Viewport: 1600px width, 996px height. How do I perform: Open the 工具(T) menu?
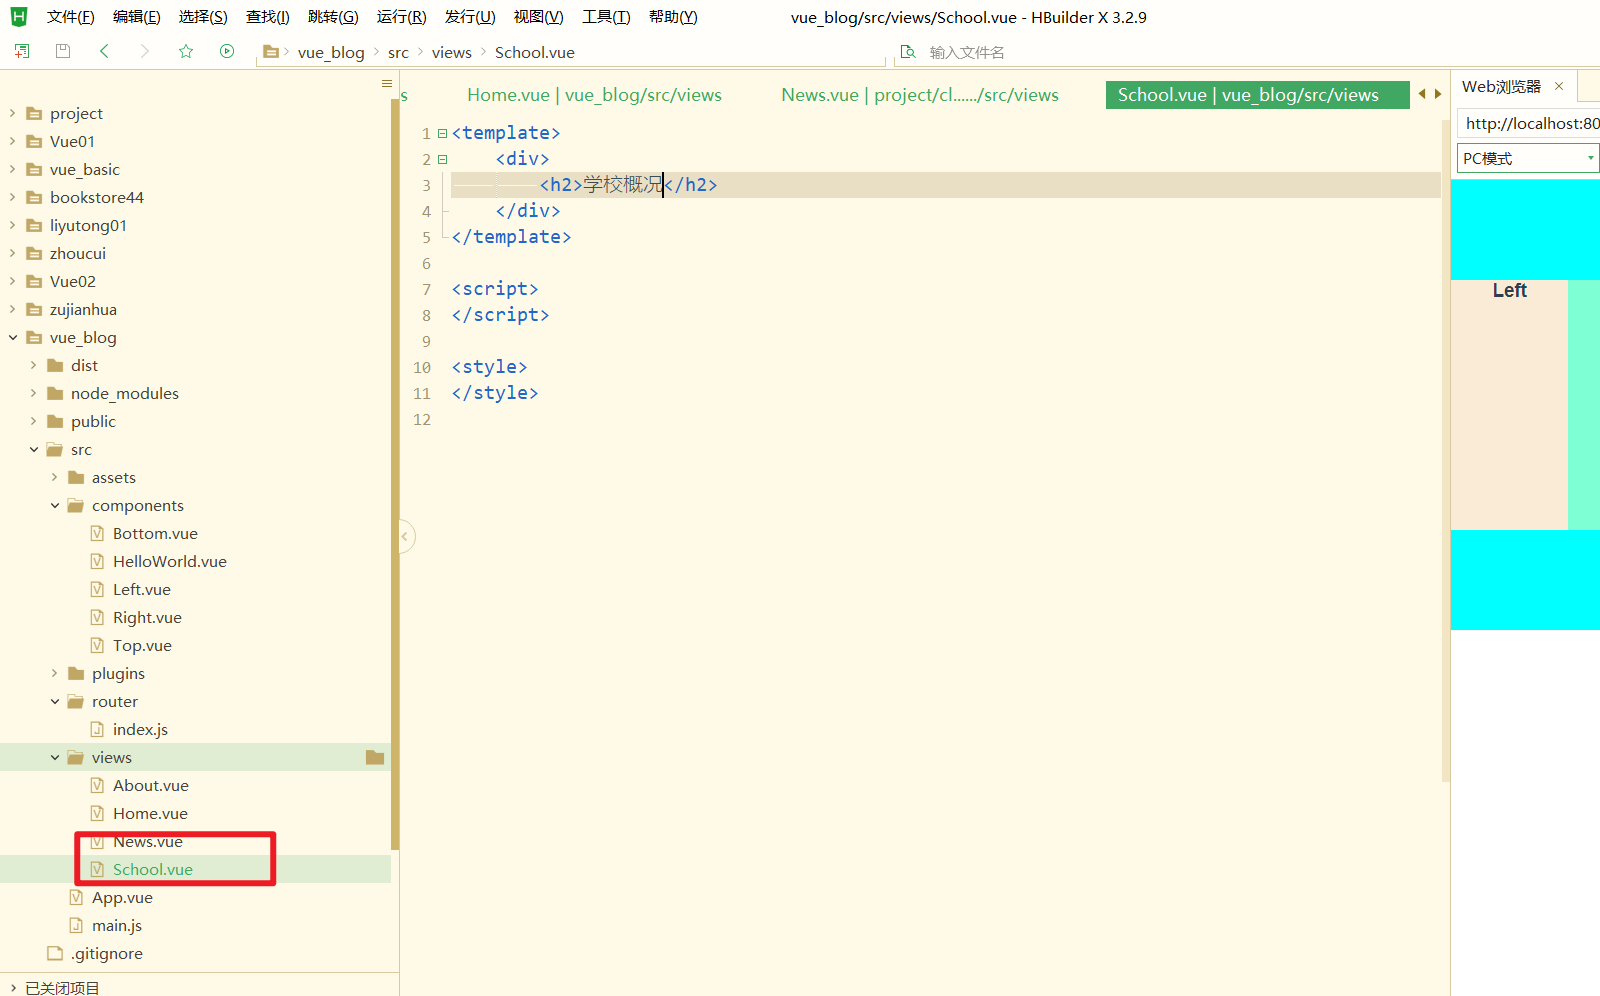(x=607, y=17)
